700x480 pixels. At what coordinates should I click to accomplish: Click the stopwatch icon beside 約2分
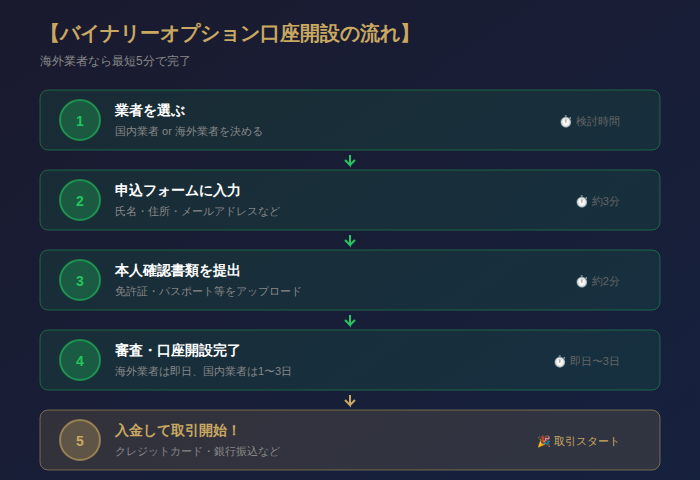581,281
